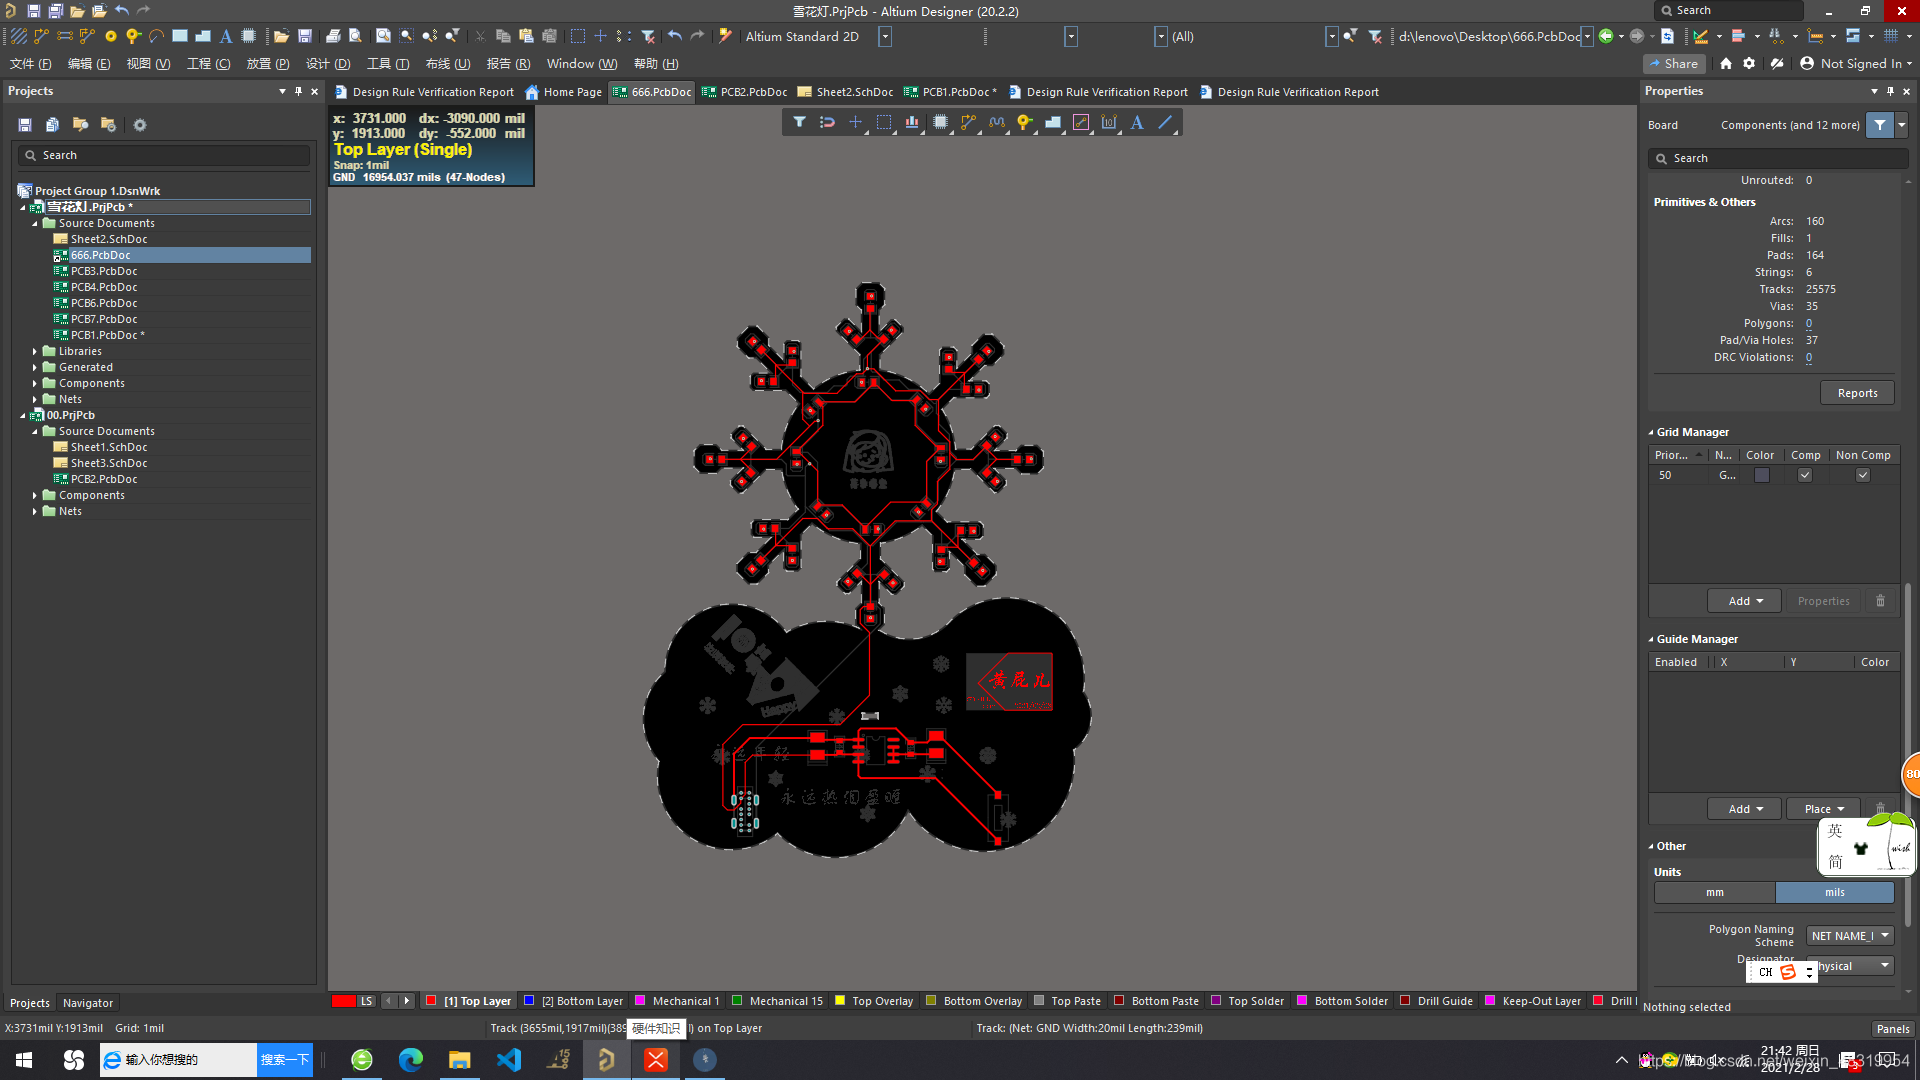Switch units to mils
Viewport: 1920px width, 1080px height.
[1835, 892]
